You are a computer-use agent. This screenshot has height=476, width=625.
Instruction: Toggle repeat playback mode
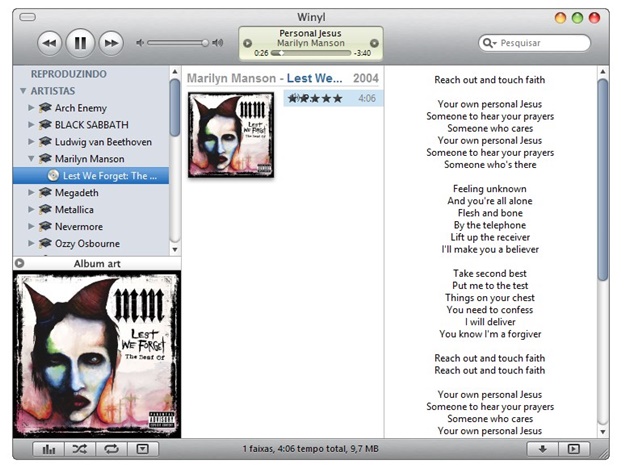(111, 449)
